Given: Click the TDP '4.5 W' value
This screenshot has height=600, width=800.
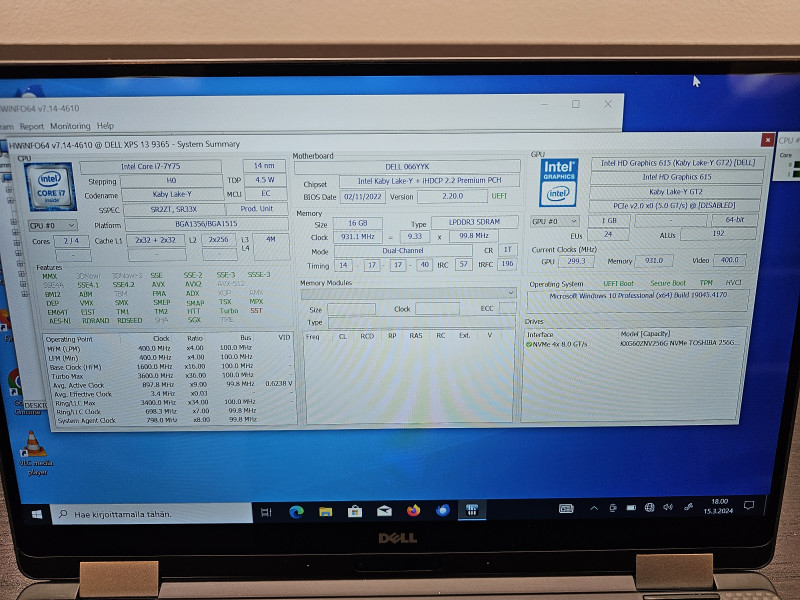Looking at the screenshot, I should [265, 180].
